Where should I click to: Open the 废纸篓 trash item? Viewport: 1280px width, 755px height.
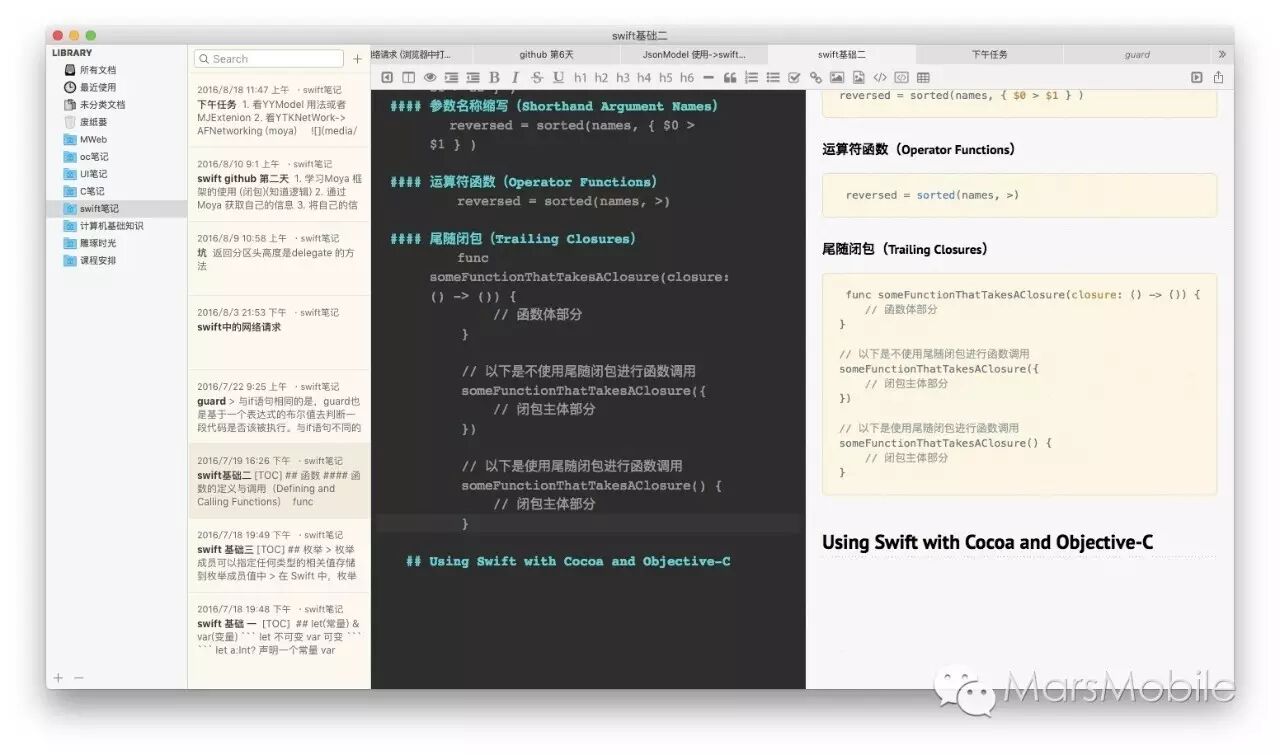[116, 122]
